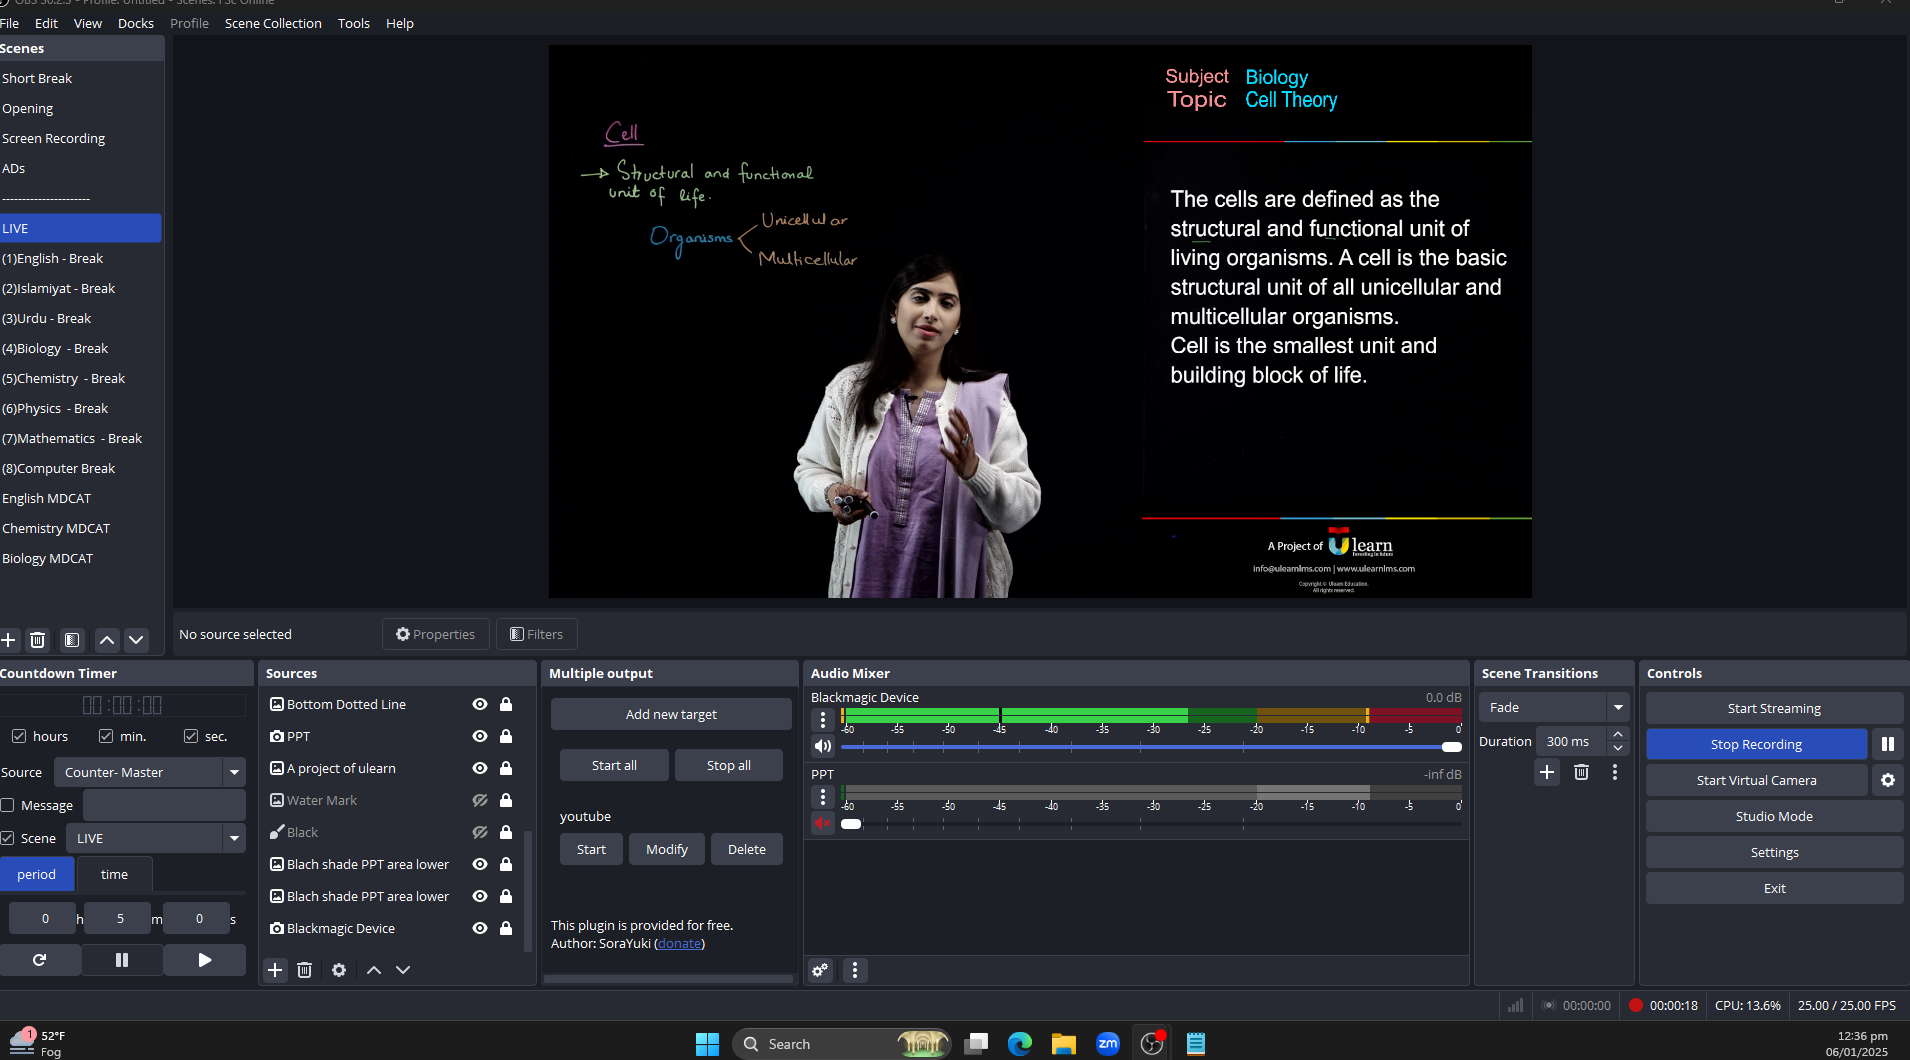Add a scene transition plus icon
Viewport: 1910px width, 1060px height.
(x=1547, y=772)
